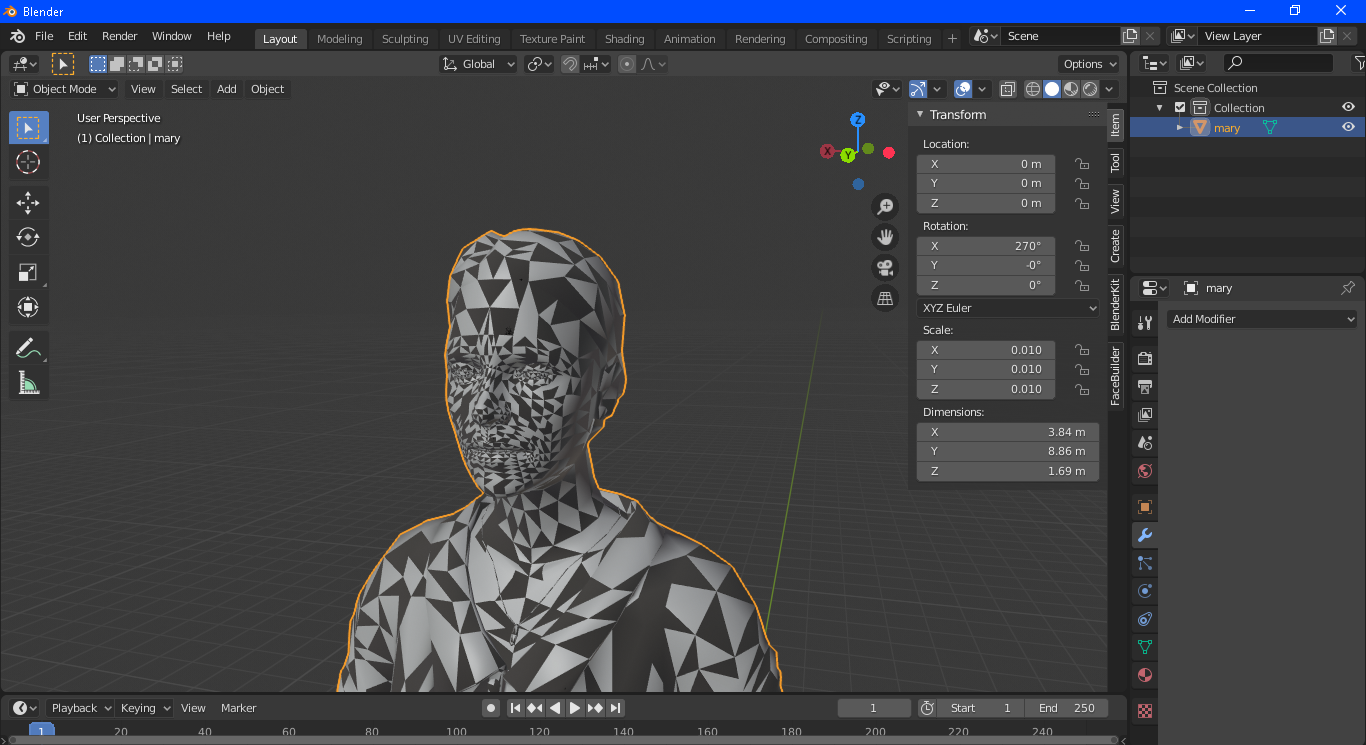
Task: Open the Keying dropdown
Action: [x=145, y=708]
